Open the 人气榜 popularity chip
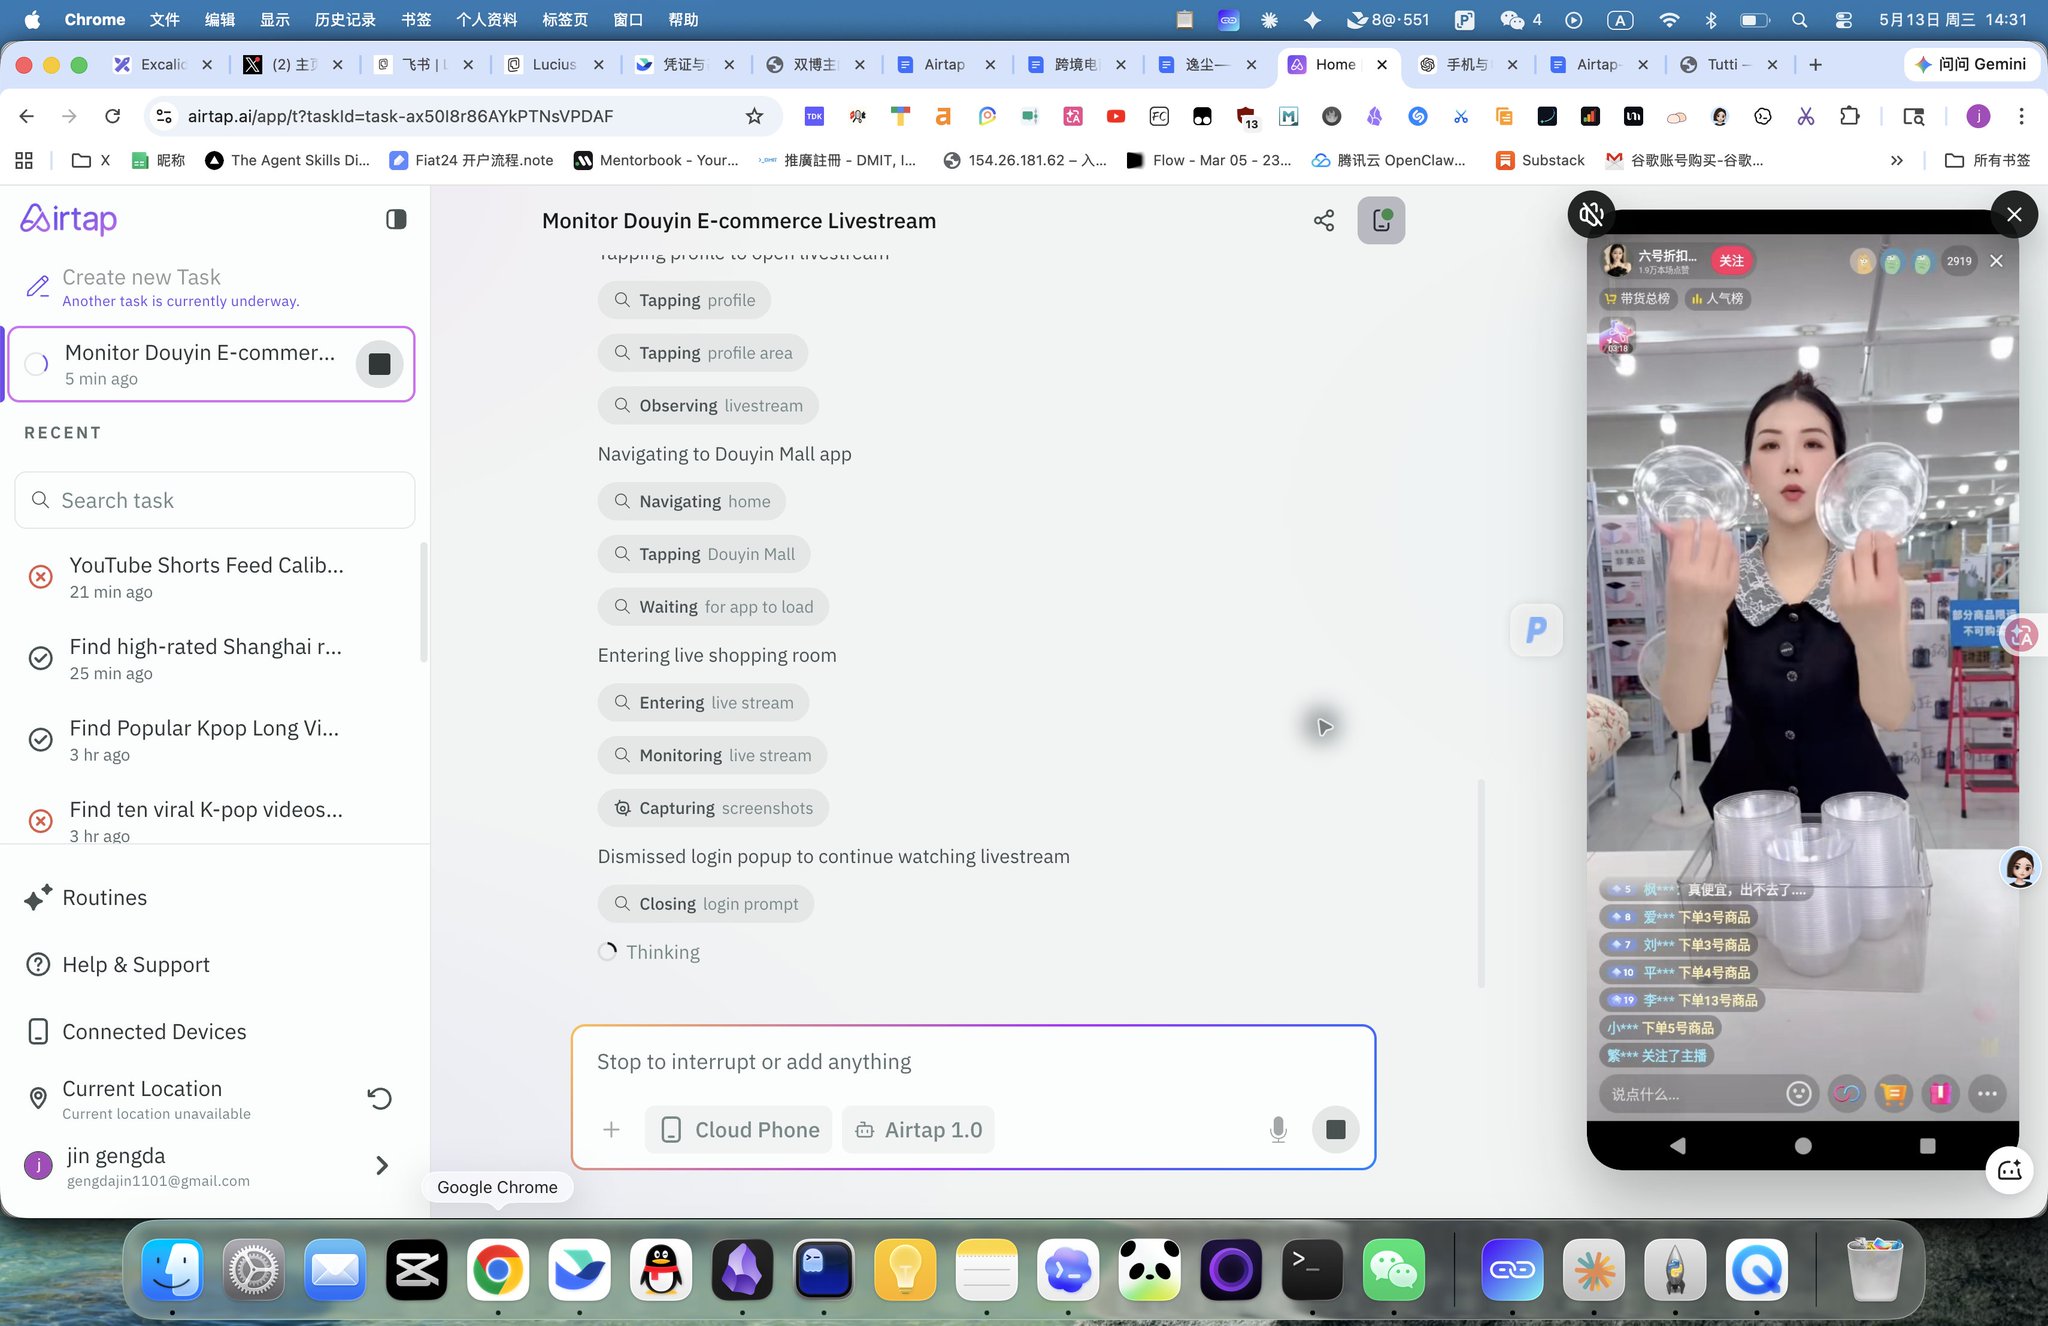 (x=1717, y=299)
